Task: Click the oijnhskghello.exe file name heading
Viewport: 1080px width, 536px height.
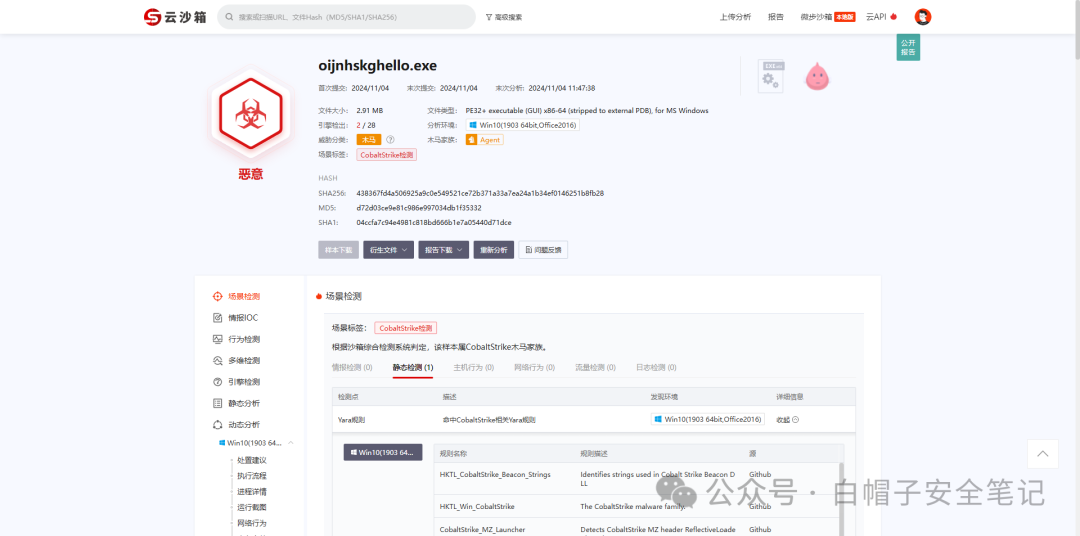Action: 377,66
